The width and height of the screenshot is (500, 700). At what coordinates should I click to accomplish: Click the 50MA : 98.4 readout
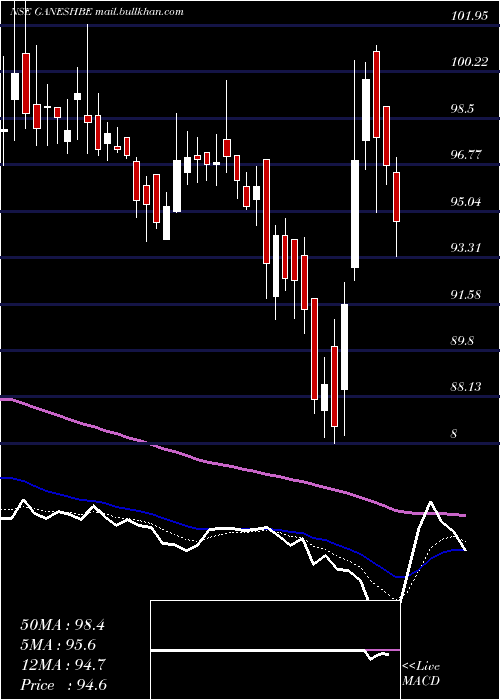(x=62, y=625)
